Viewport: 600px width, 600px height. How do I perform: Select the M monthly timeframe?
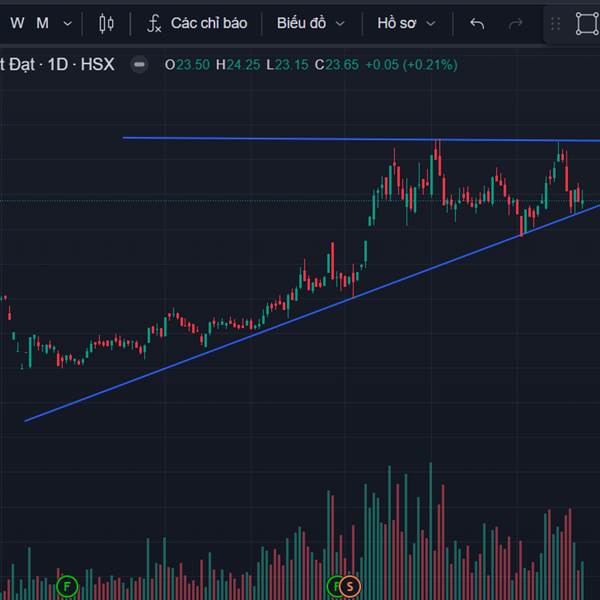42,23
